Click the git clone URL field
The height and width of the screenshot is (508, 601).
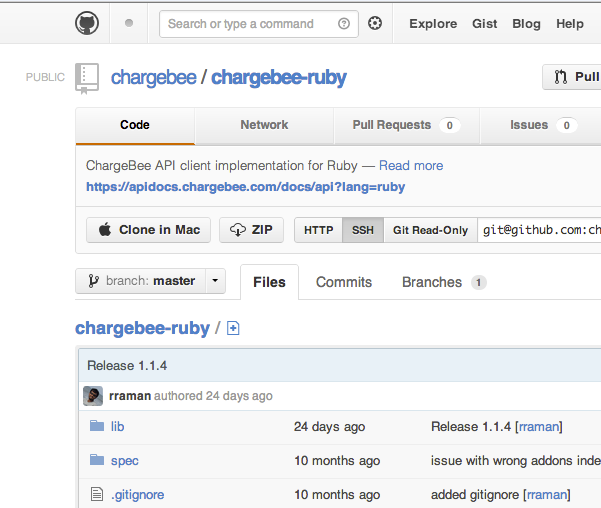539,230
